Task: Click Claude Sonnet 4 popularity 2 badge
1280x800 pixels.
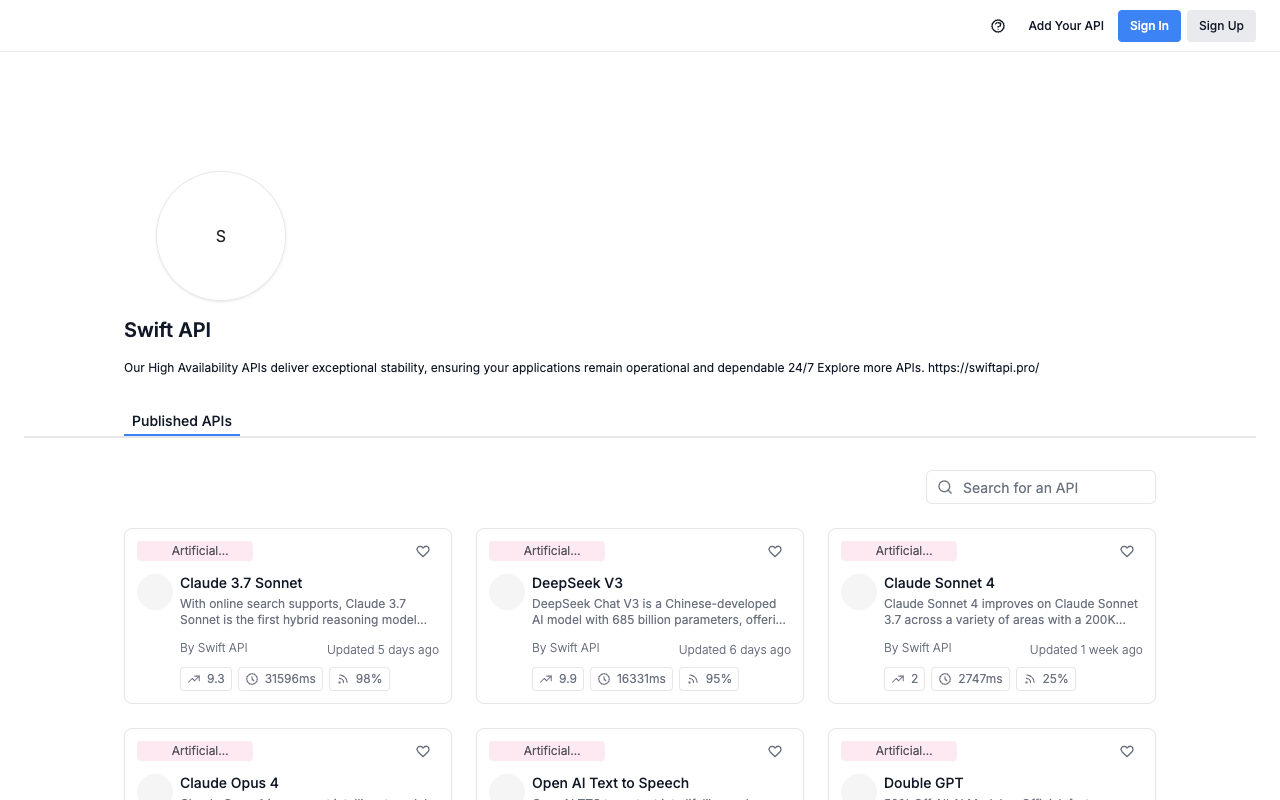Action: (904, 679)
